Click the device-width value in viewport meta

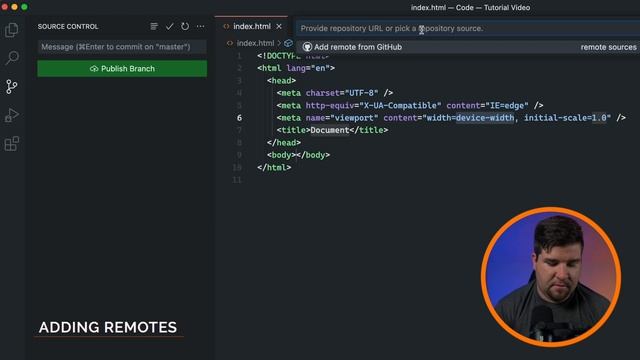485,118
